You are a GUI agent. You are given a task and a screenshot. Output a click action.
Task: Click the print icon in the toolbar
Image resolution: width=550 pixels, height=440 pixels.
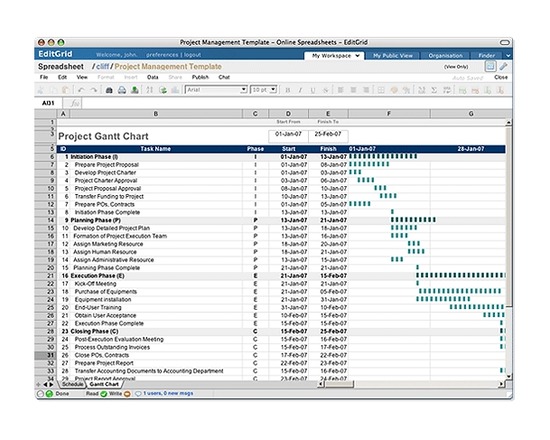(x=122, y=90)
